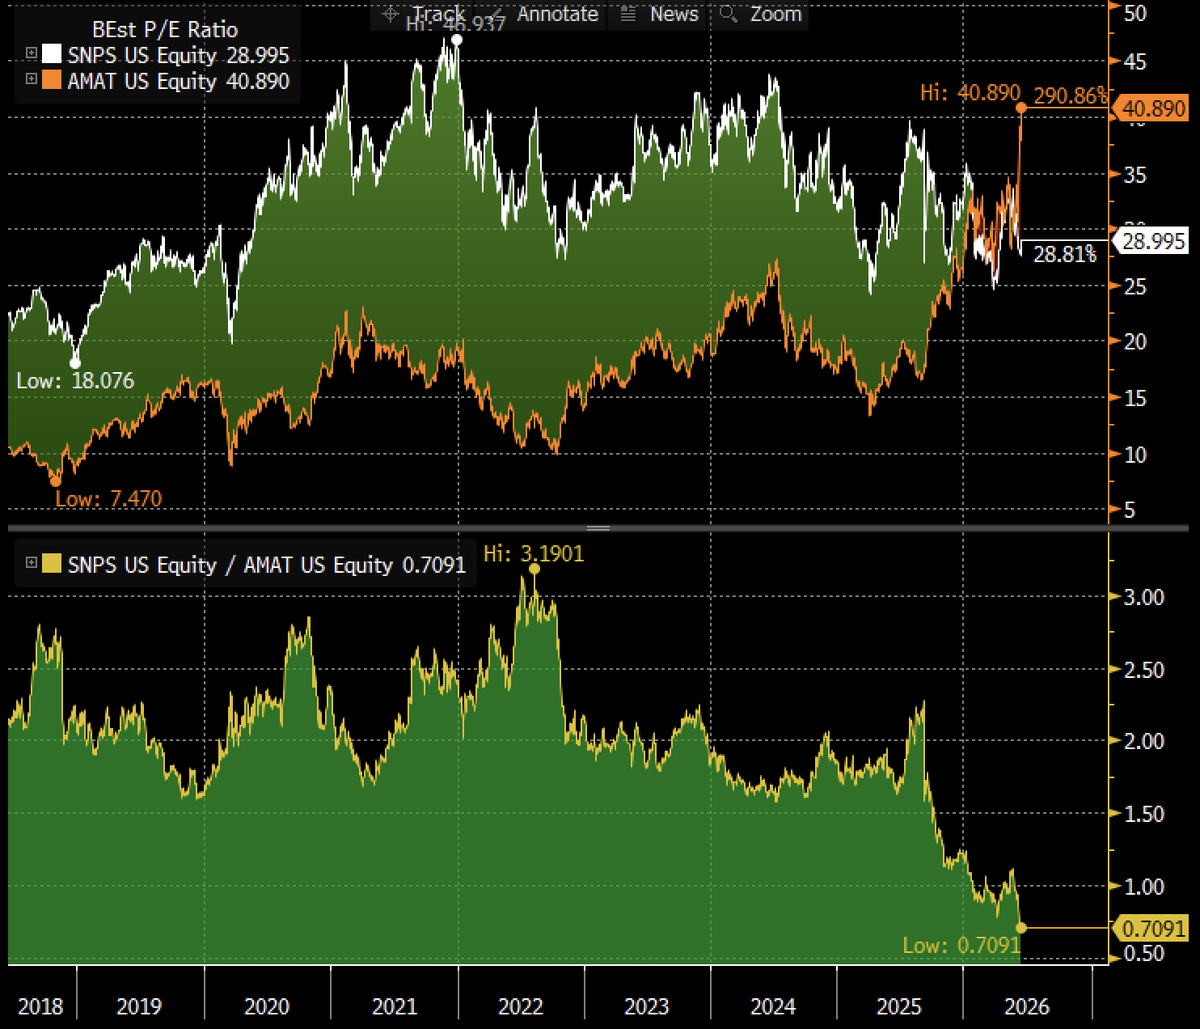Click the 28.81% change label

tap(1064, 255)
